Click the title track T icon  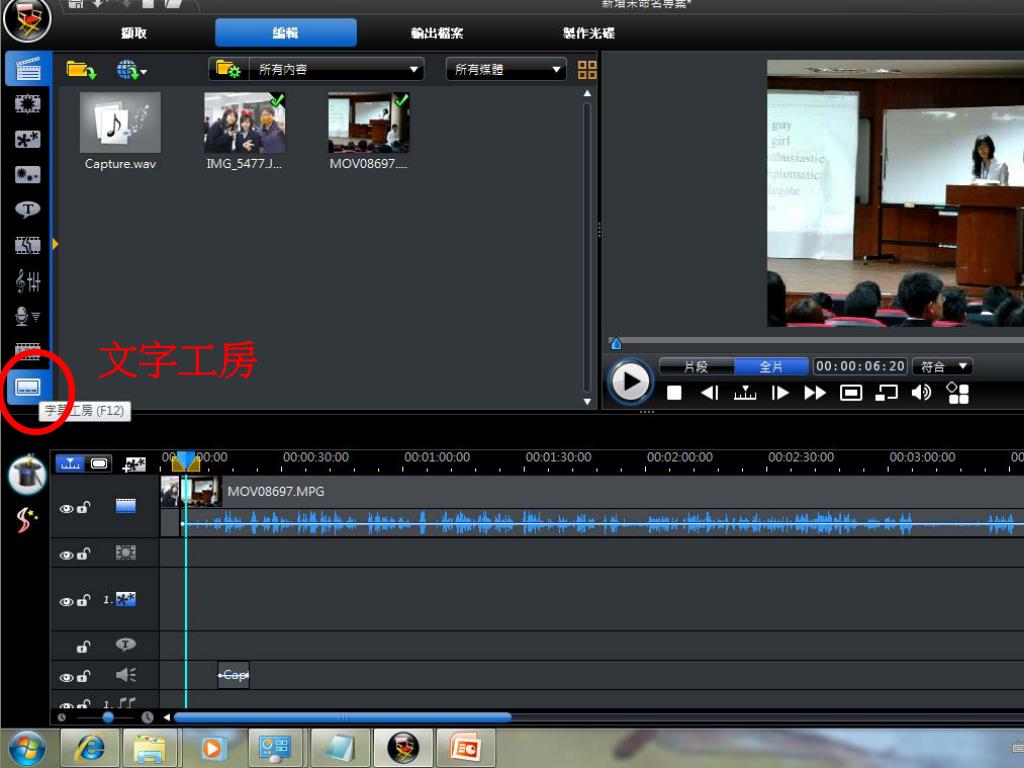coord(125,645)
